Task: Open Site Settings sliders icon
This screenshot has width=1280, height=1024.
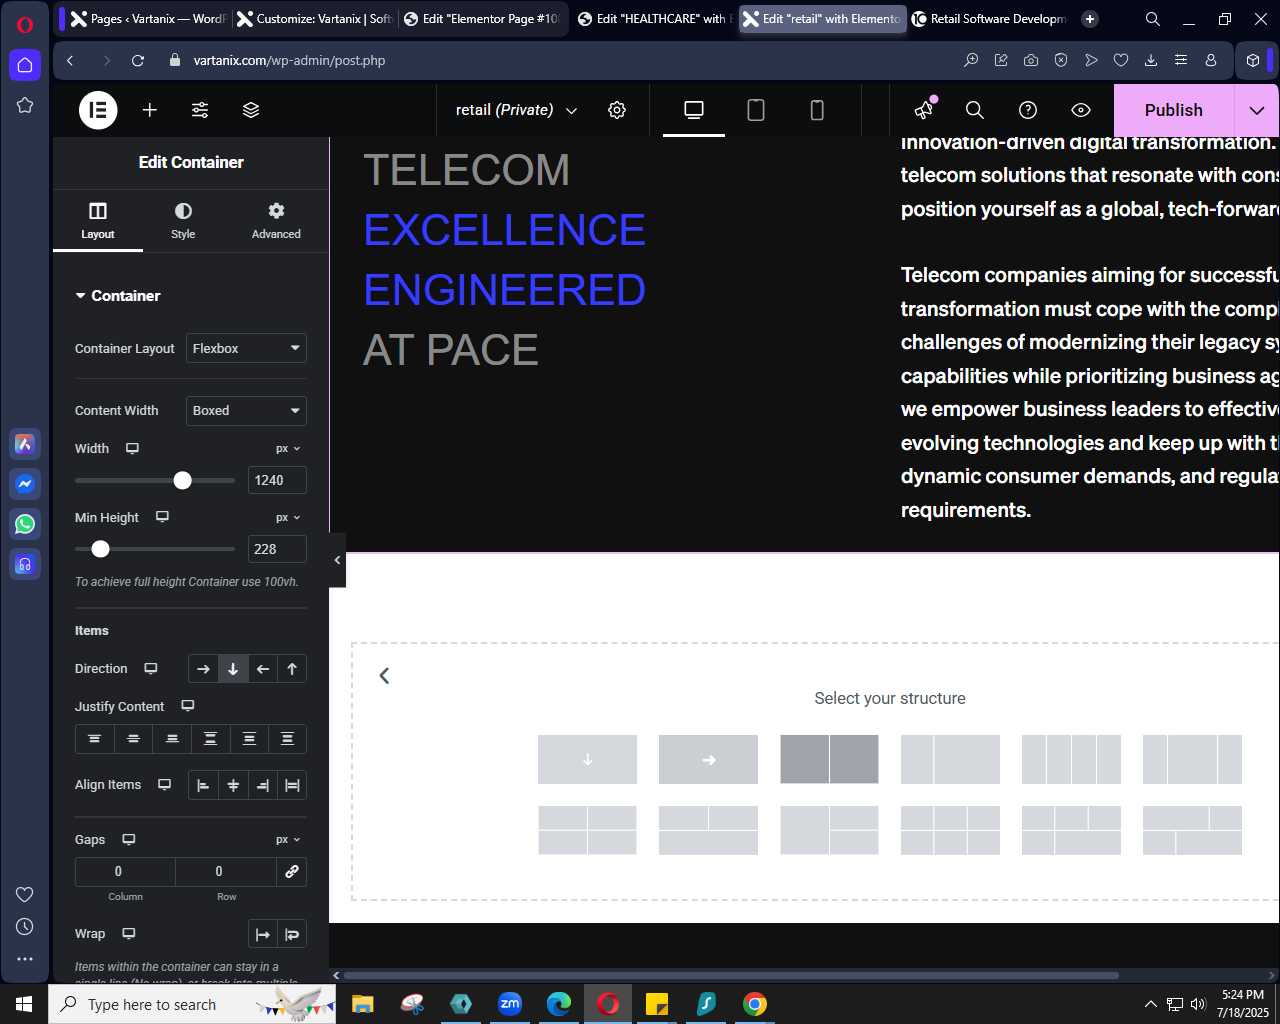Action: click(x=200, y=110)
